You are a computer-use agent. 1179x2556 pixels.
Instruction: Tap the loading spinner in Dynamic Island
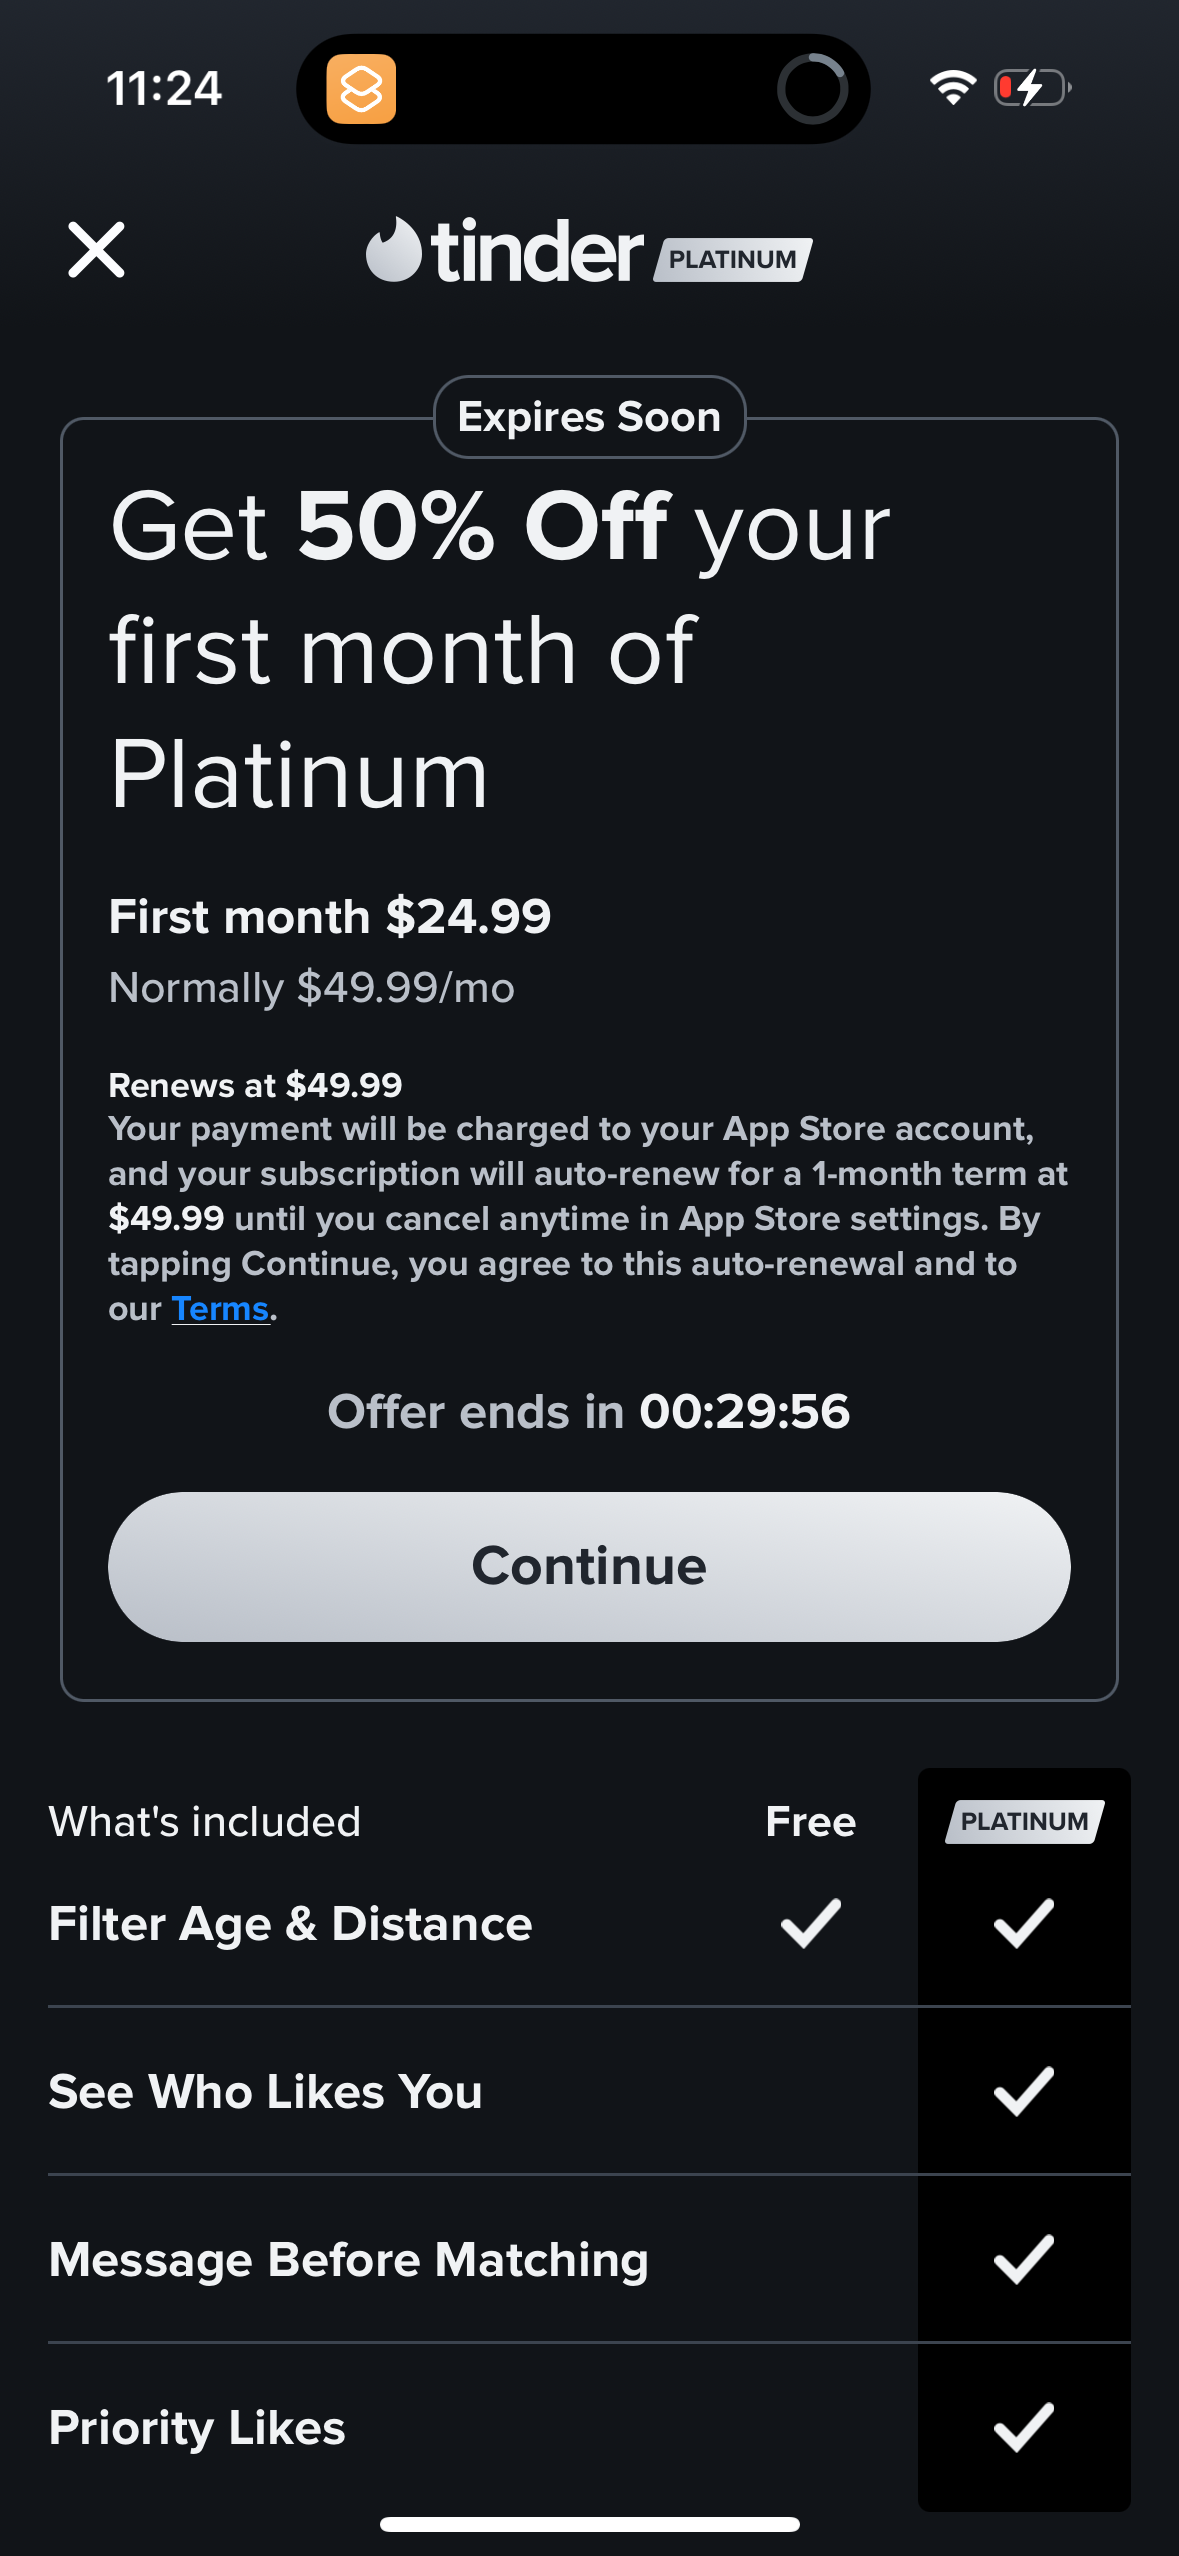click(812, 89)
